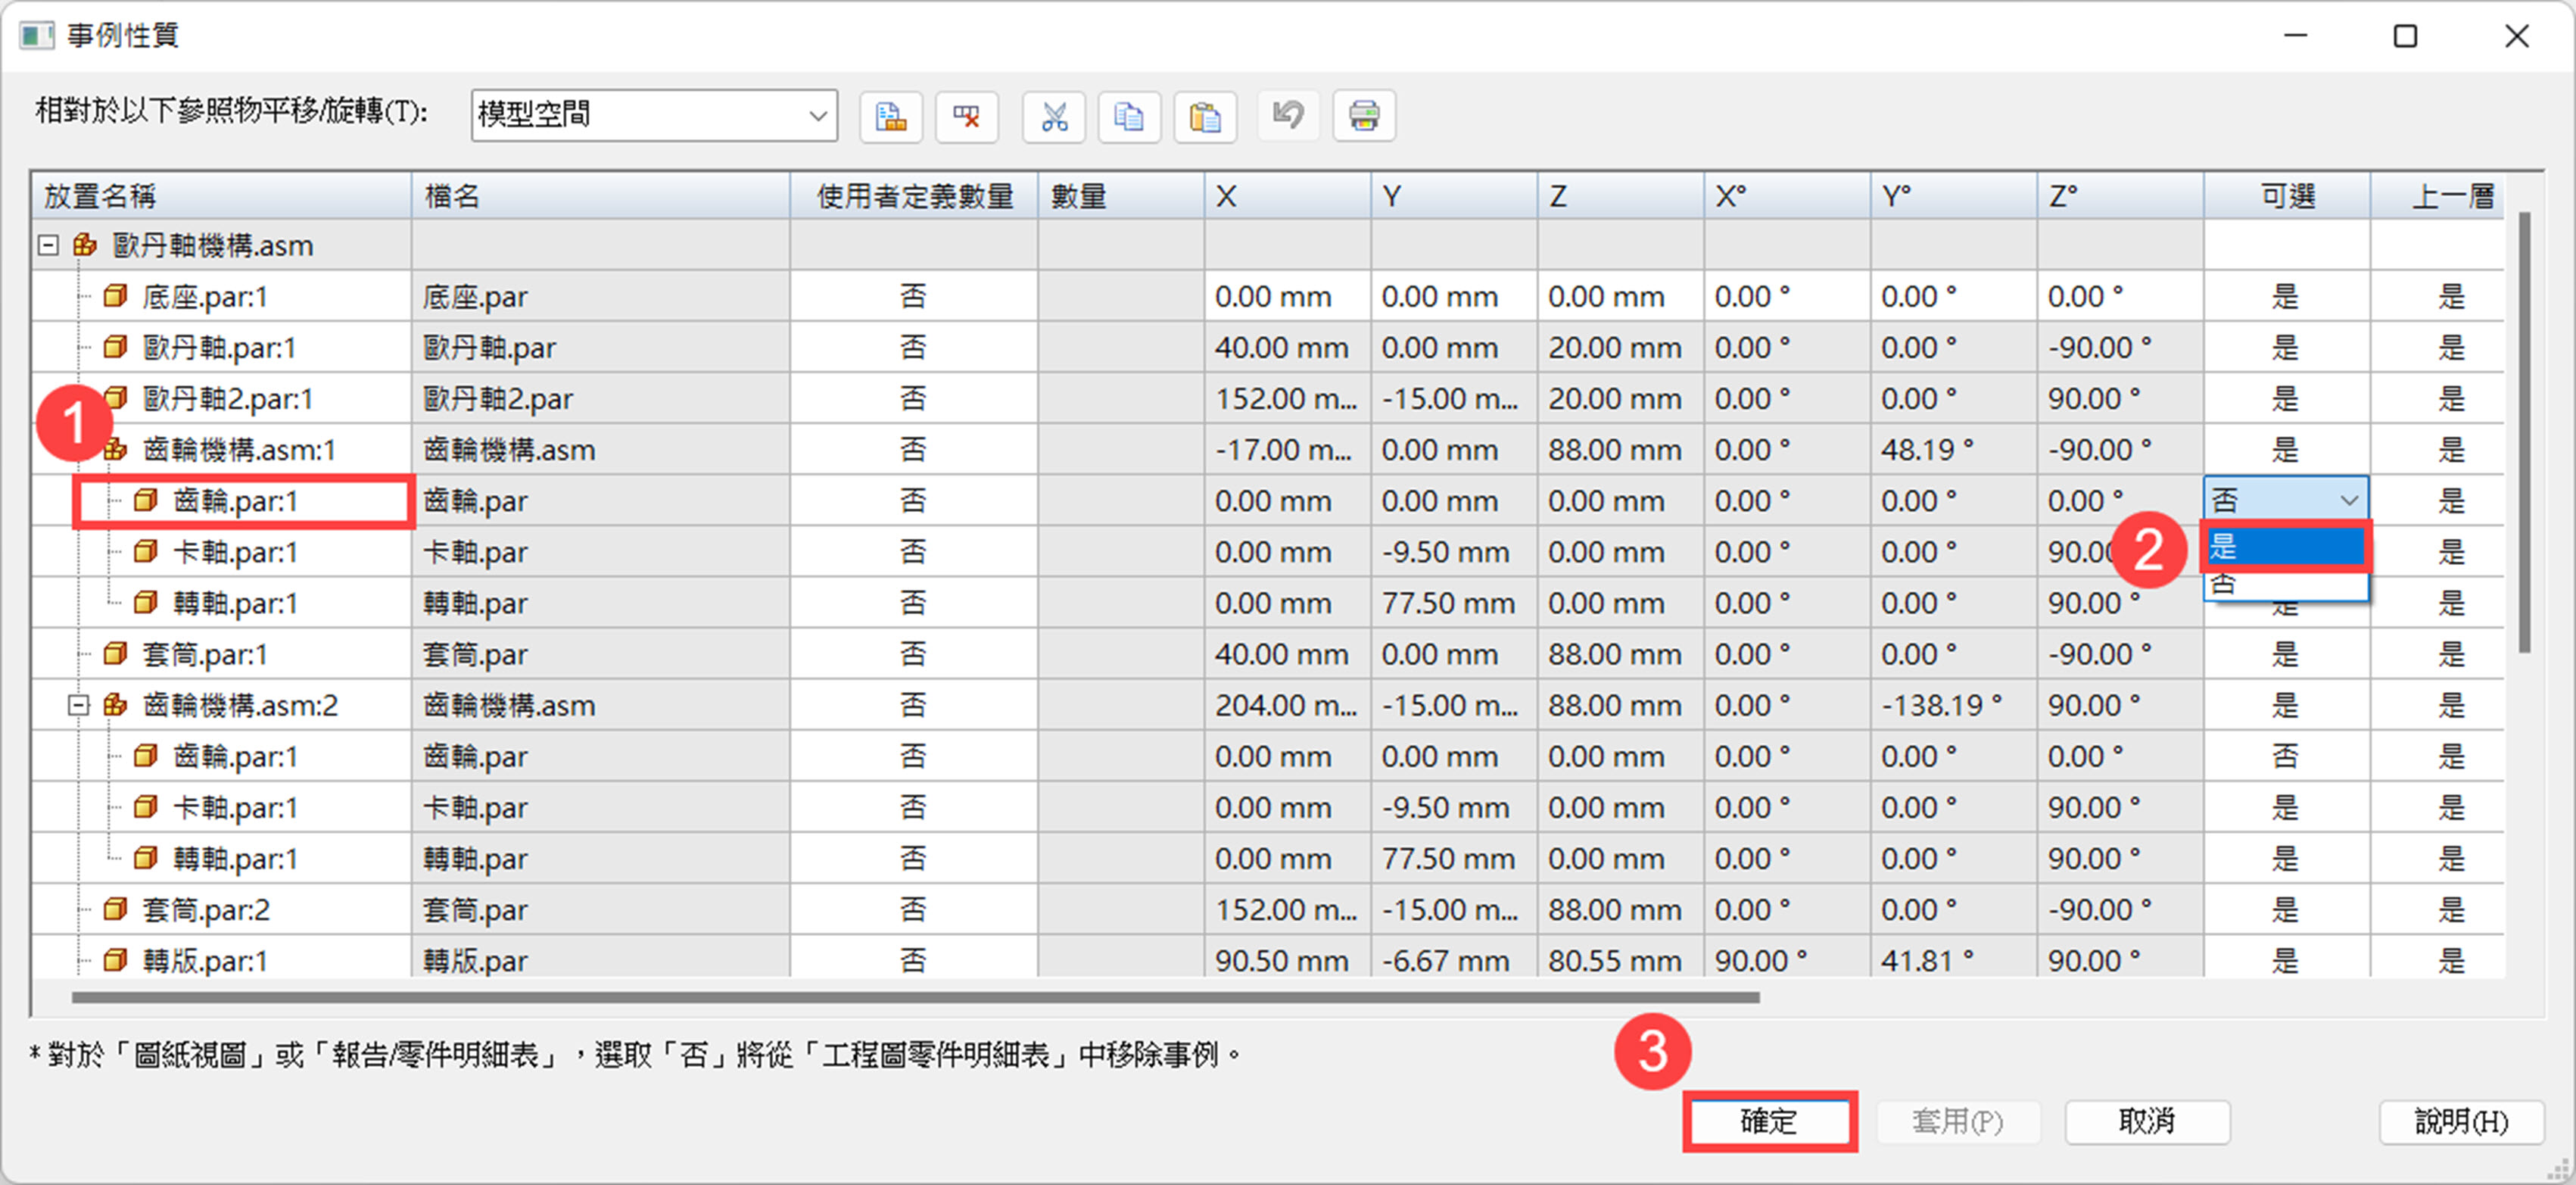Click the part icon next to 底座.par:1
The width and height of the screenshot is (2576, 1185).
pyautogui.click(x=116, y=296)
